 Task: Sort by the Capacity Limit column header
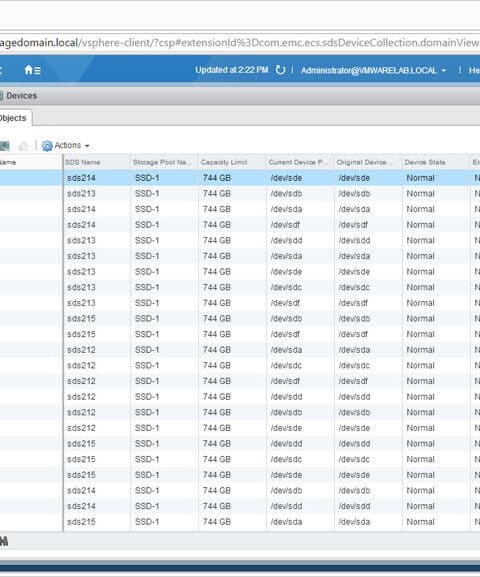coord(224,162)
